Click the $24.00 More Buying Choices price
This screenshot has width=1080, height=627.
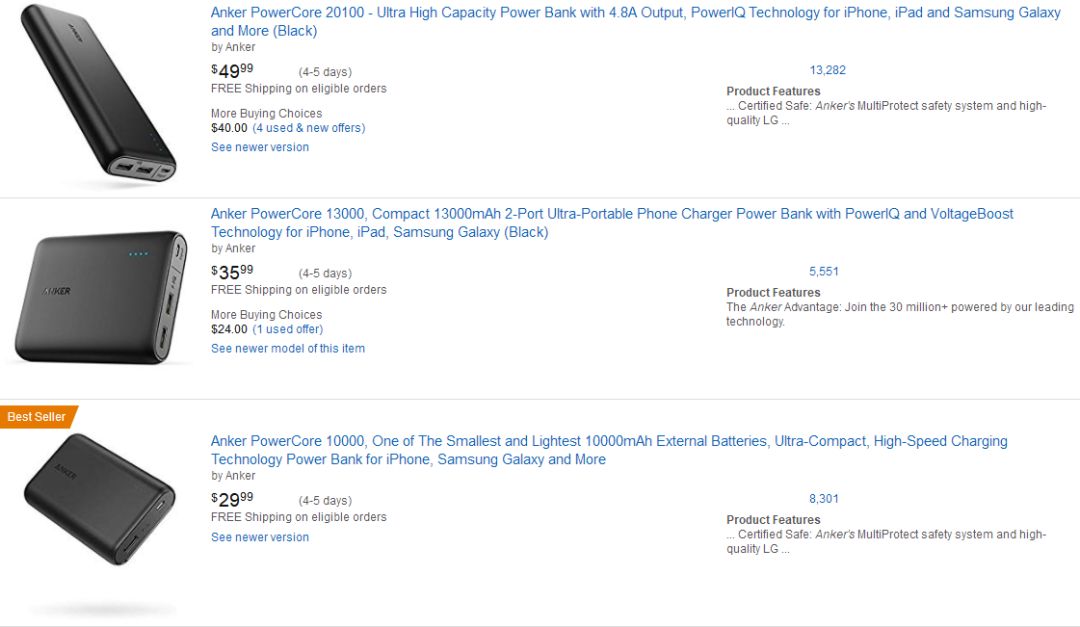click(x=229, y=329)
